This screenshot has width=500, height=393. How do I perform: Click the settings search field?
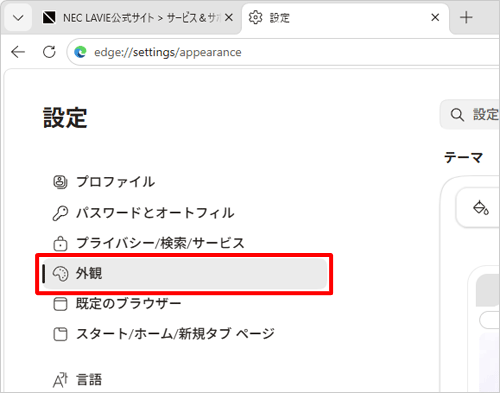[x=470, y=115]
